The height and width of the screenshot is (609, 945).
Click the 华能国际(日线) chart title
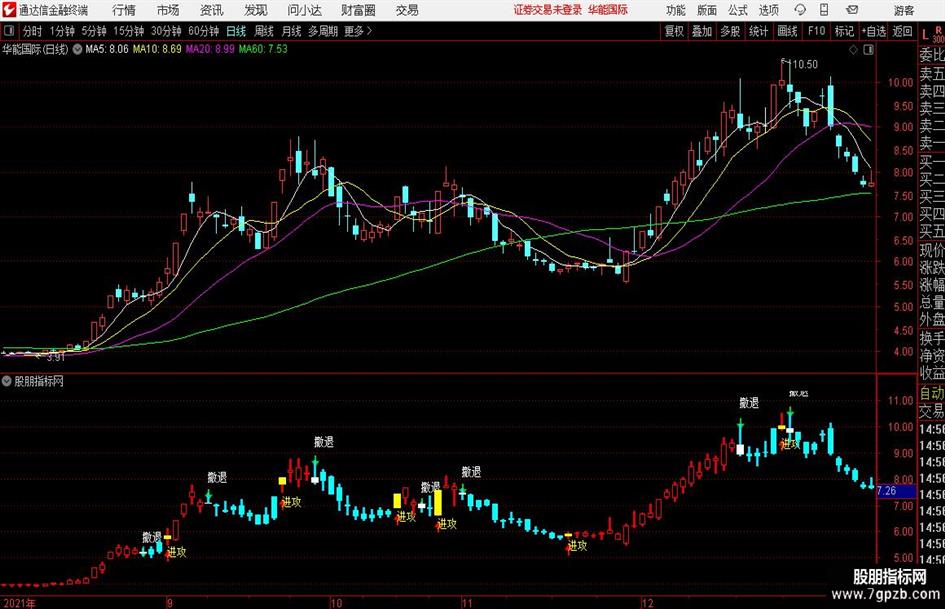pos(36,49)
